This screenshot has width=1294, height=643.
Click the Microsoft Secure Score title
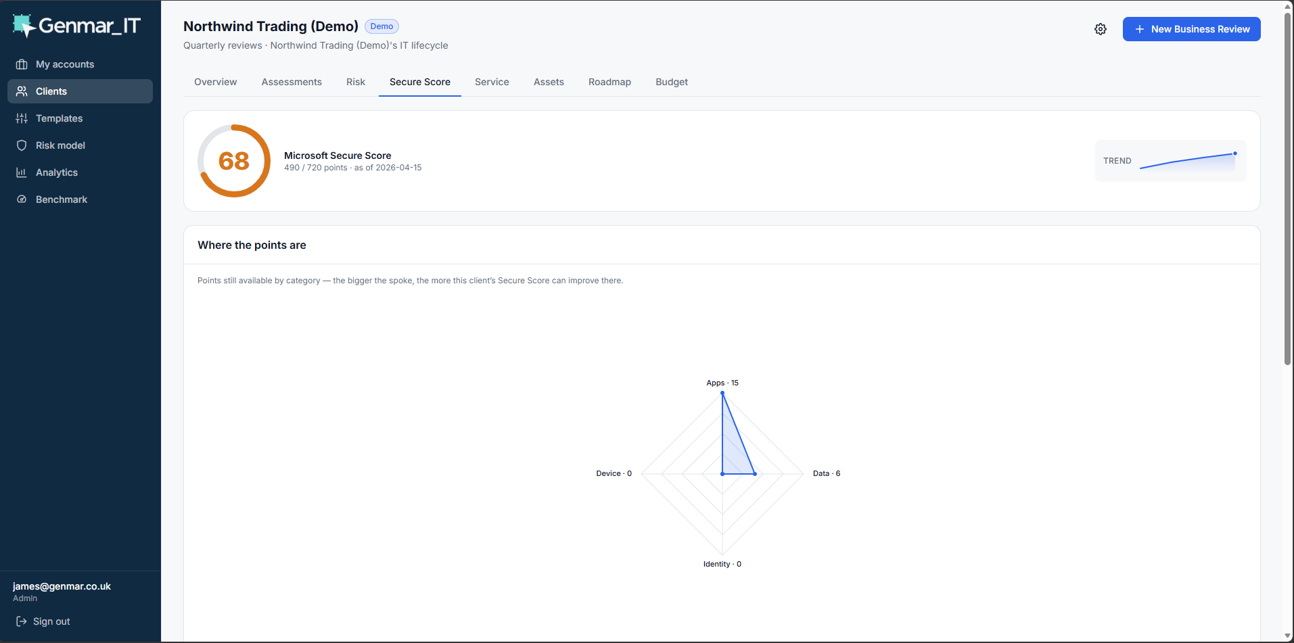click(x=337, y=155)
